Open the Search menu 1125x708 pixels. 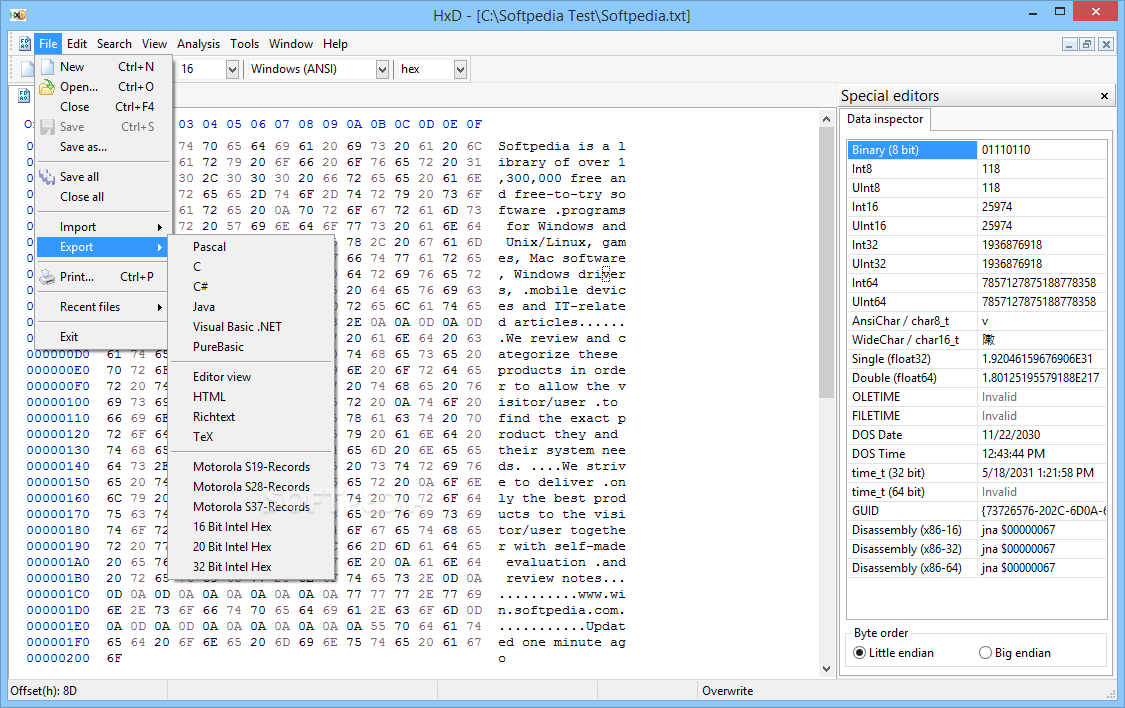pos(114,44)
